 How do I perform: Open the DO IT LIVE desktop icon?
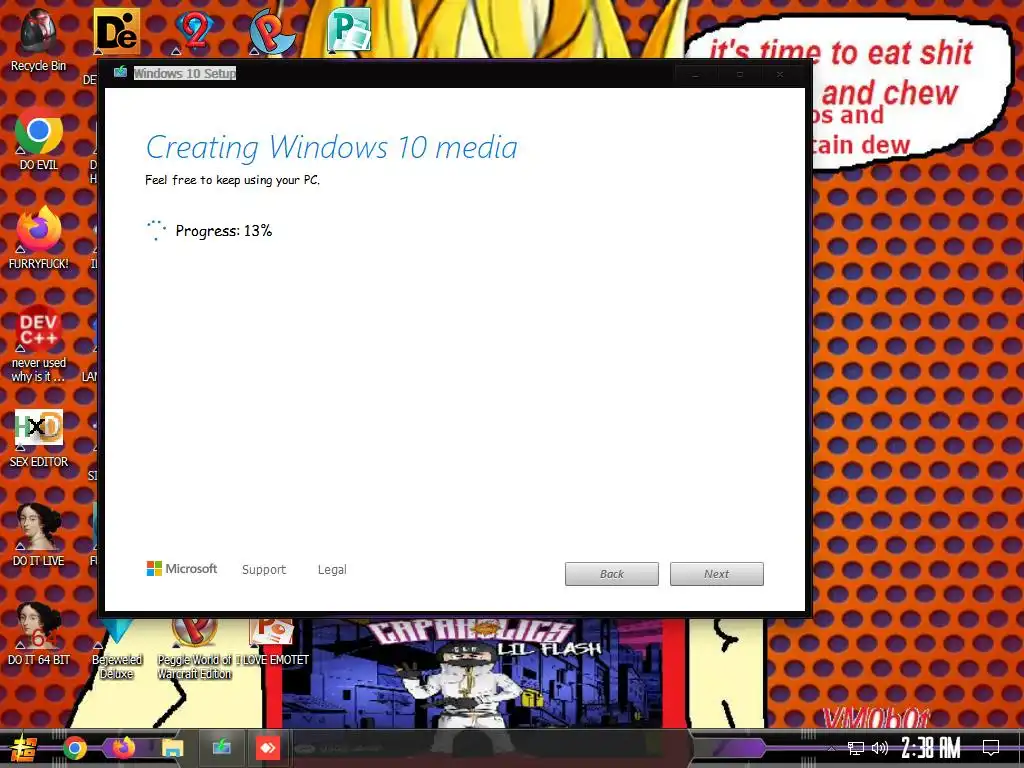click(x=39, y=536)
